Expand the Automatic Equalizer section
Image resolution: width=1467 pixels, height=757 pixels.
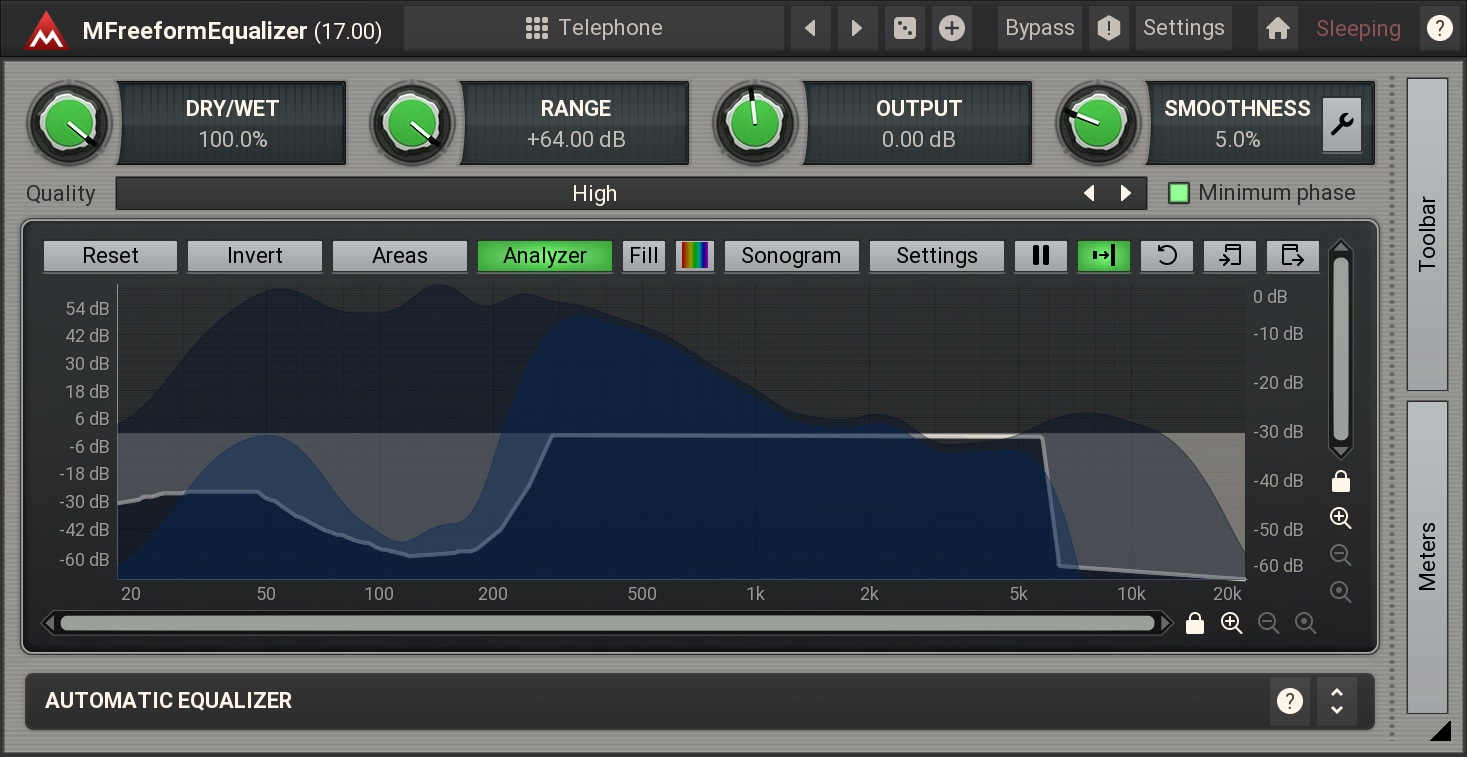tap(1336, 701)
